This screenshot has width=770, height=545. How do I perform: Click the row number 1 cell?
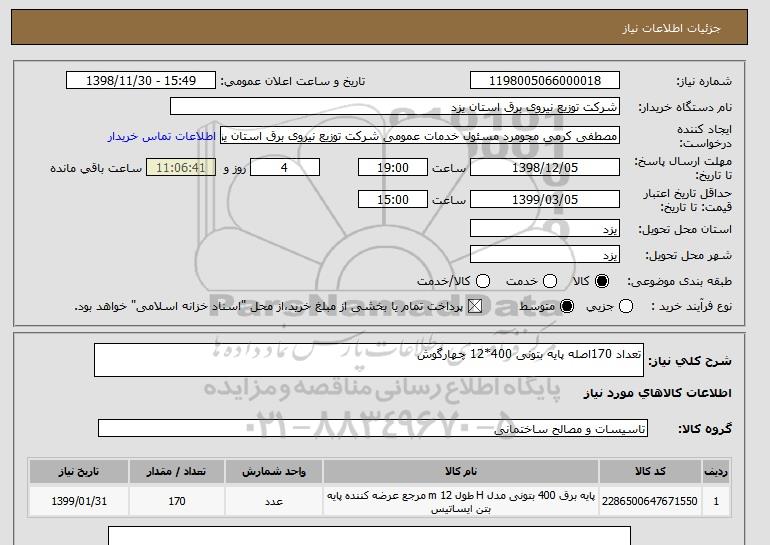click(716, 501)
